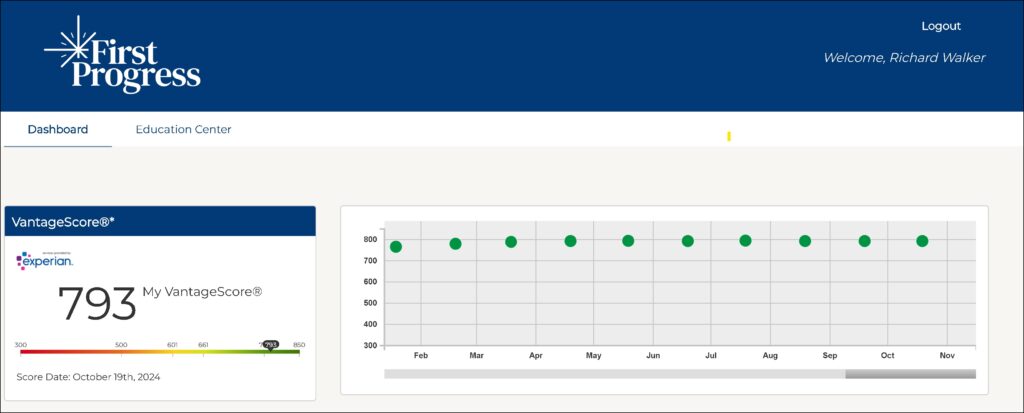
Task: Click the dark scrollbar thumb below chart
Action: pyautogui.click(x=910, y=374)
